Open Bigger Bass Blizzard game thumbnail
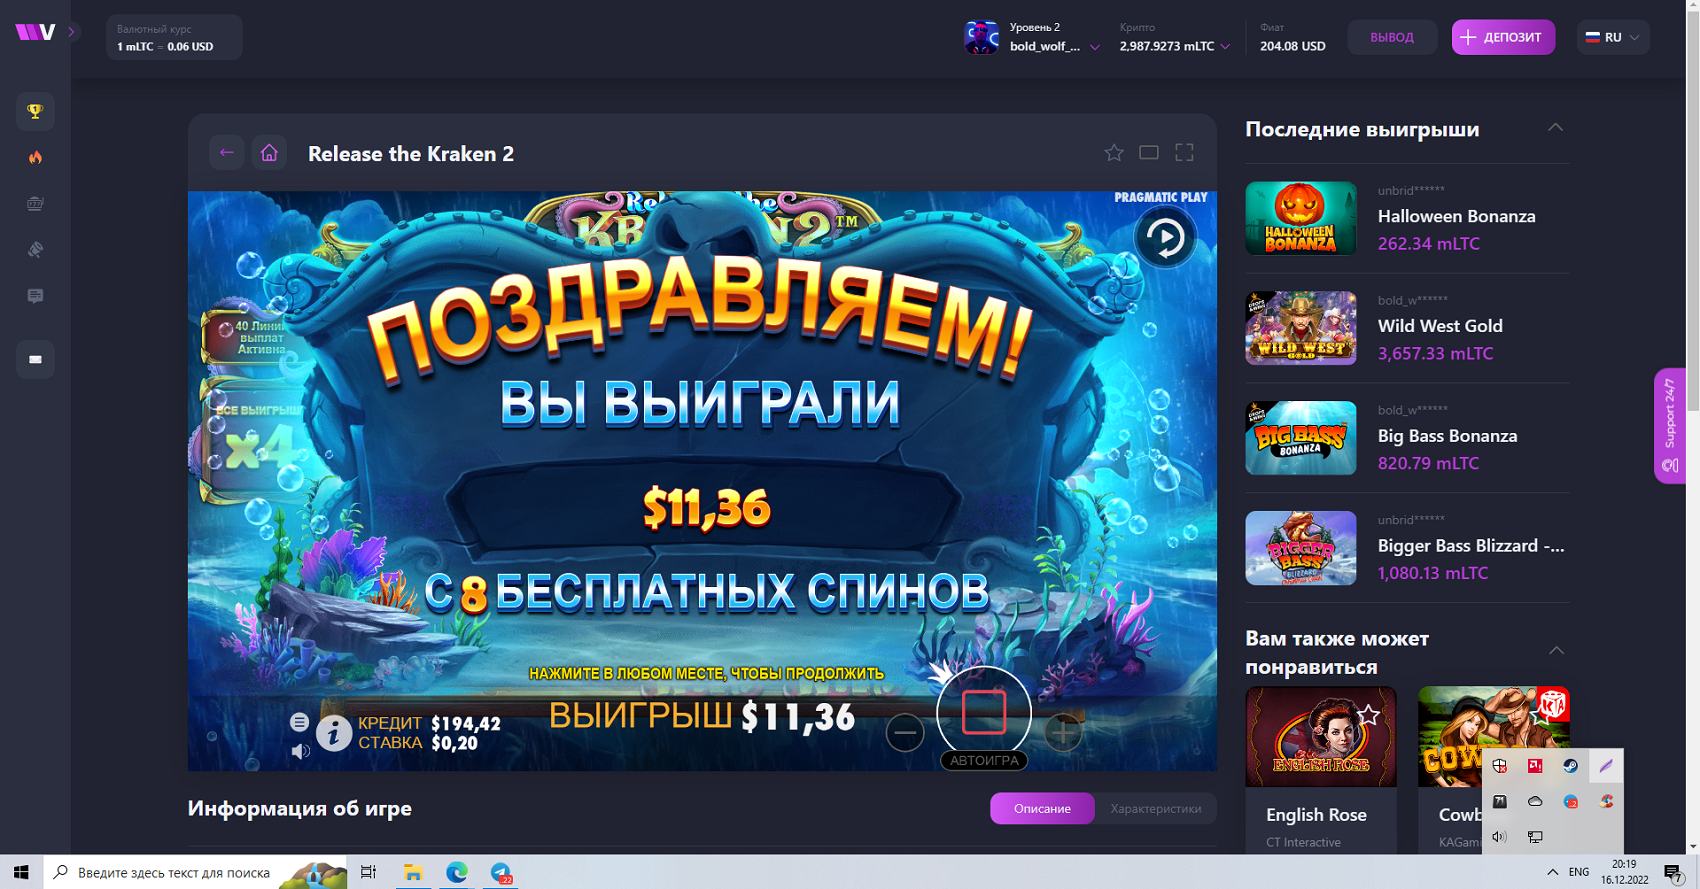The height and width of the screenshot is (889, 1700). point(1301,548)
